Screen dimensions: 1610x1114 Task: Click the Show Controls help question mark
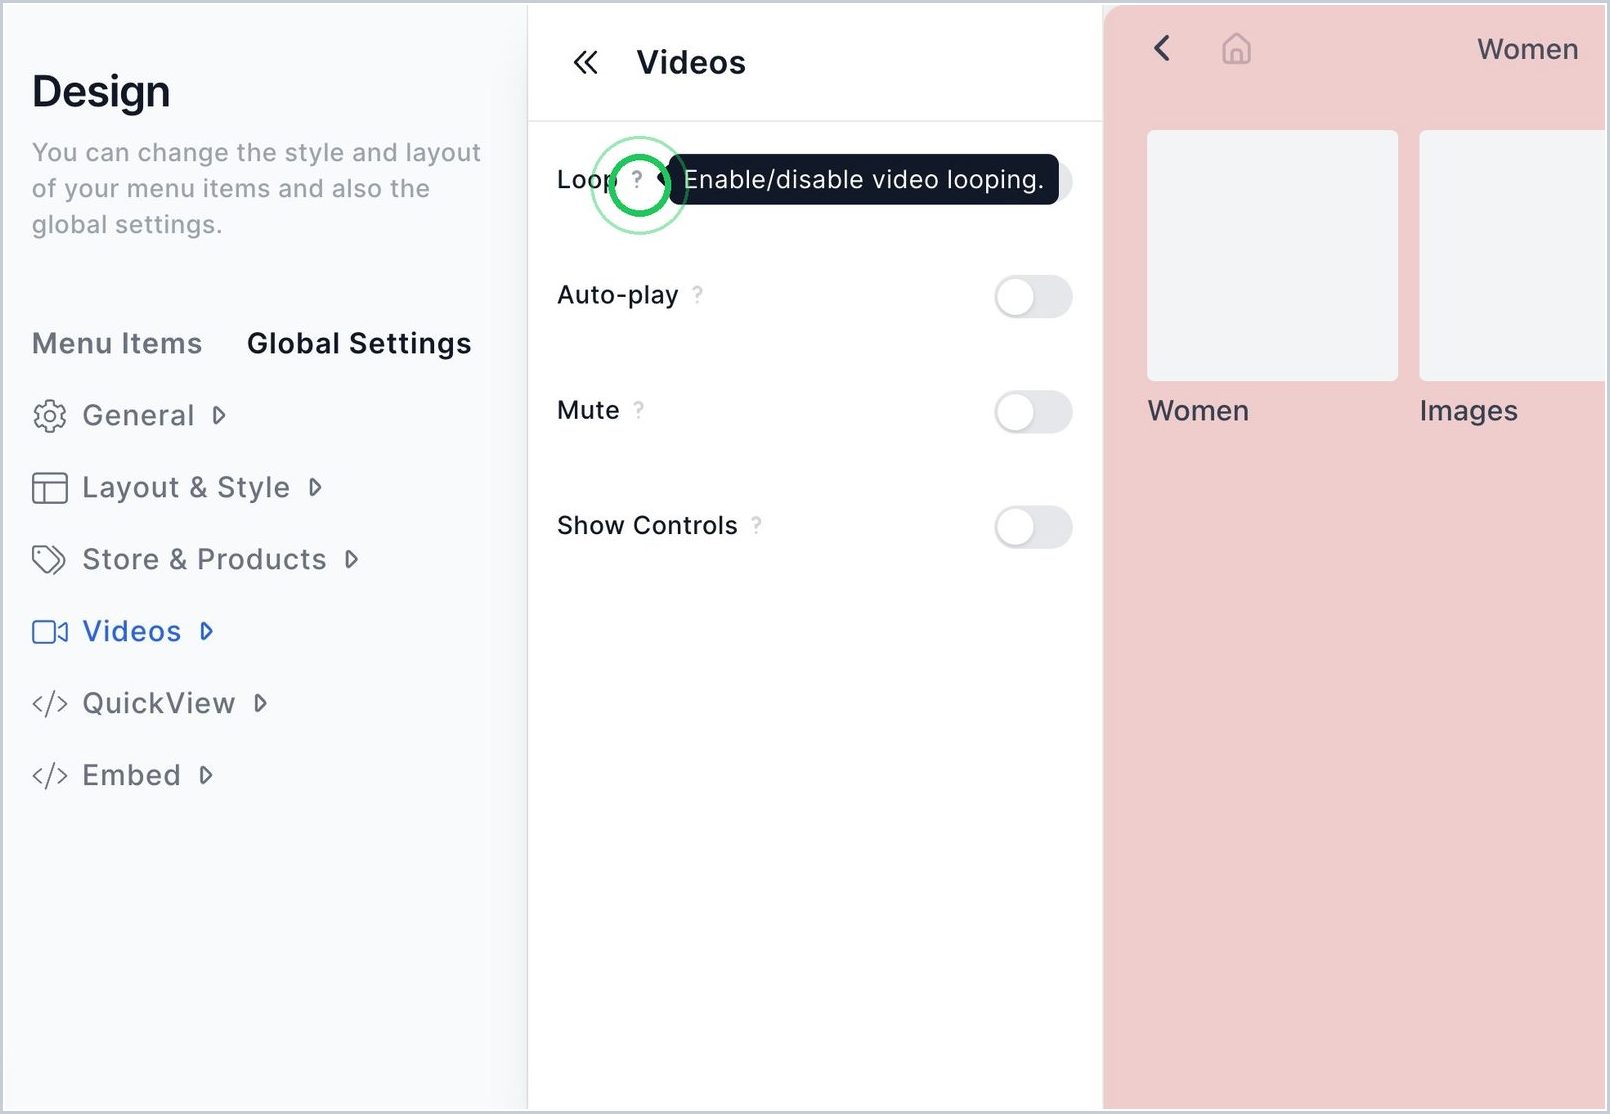tap(756, 525)
